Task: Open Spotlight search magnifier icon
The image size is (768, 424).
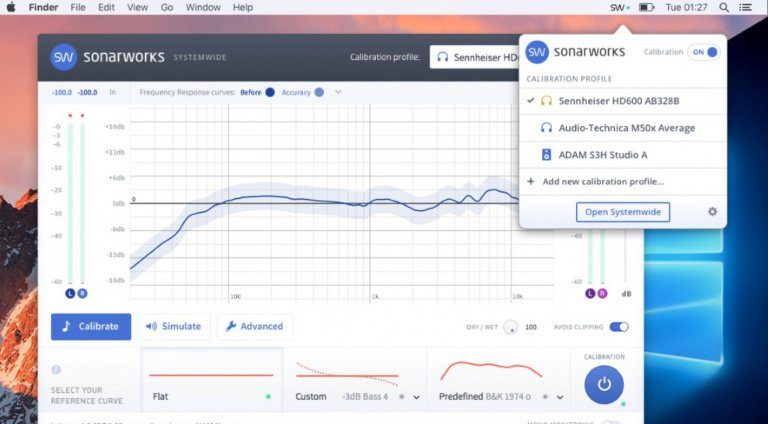Action: pos(724,7)
